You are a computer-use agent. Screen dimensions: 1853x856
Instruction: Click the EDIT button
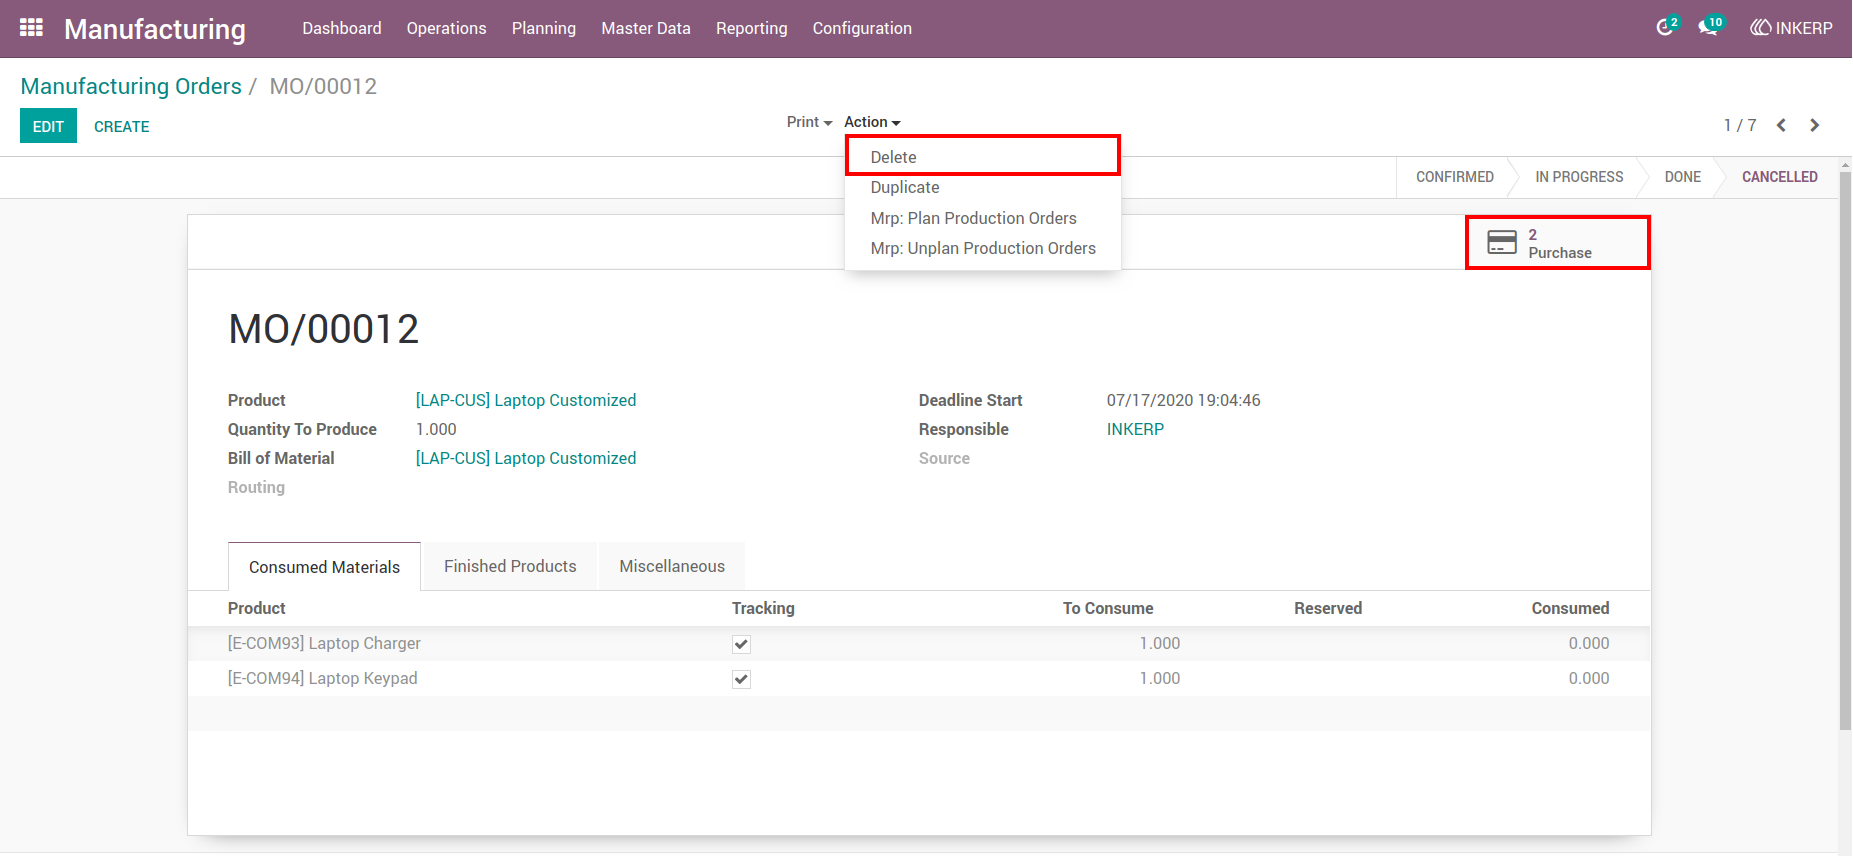[48, 126]
